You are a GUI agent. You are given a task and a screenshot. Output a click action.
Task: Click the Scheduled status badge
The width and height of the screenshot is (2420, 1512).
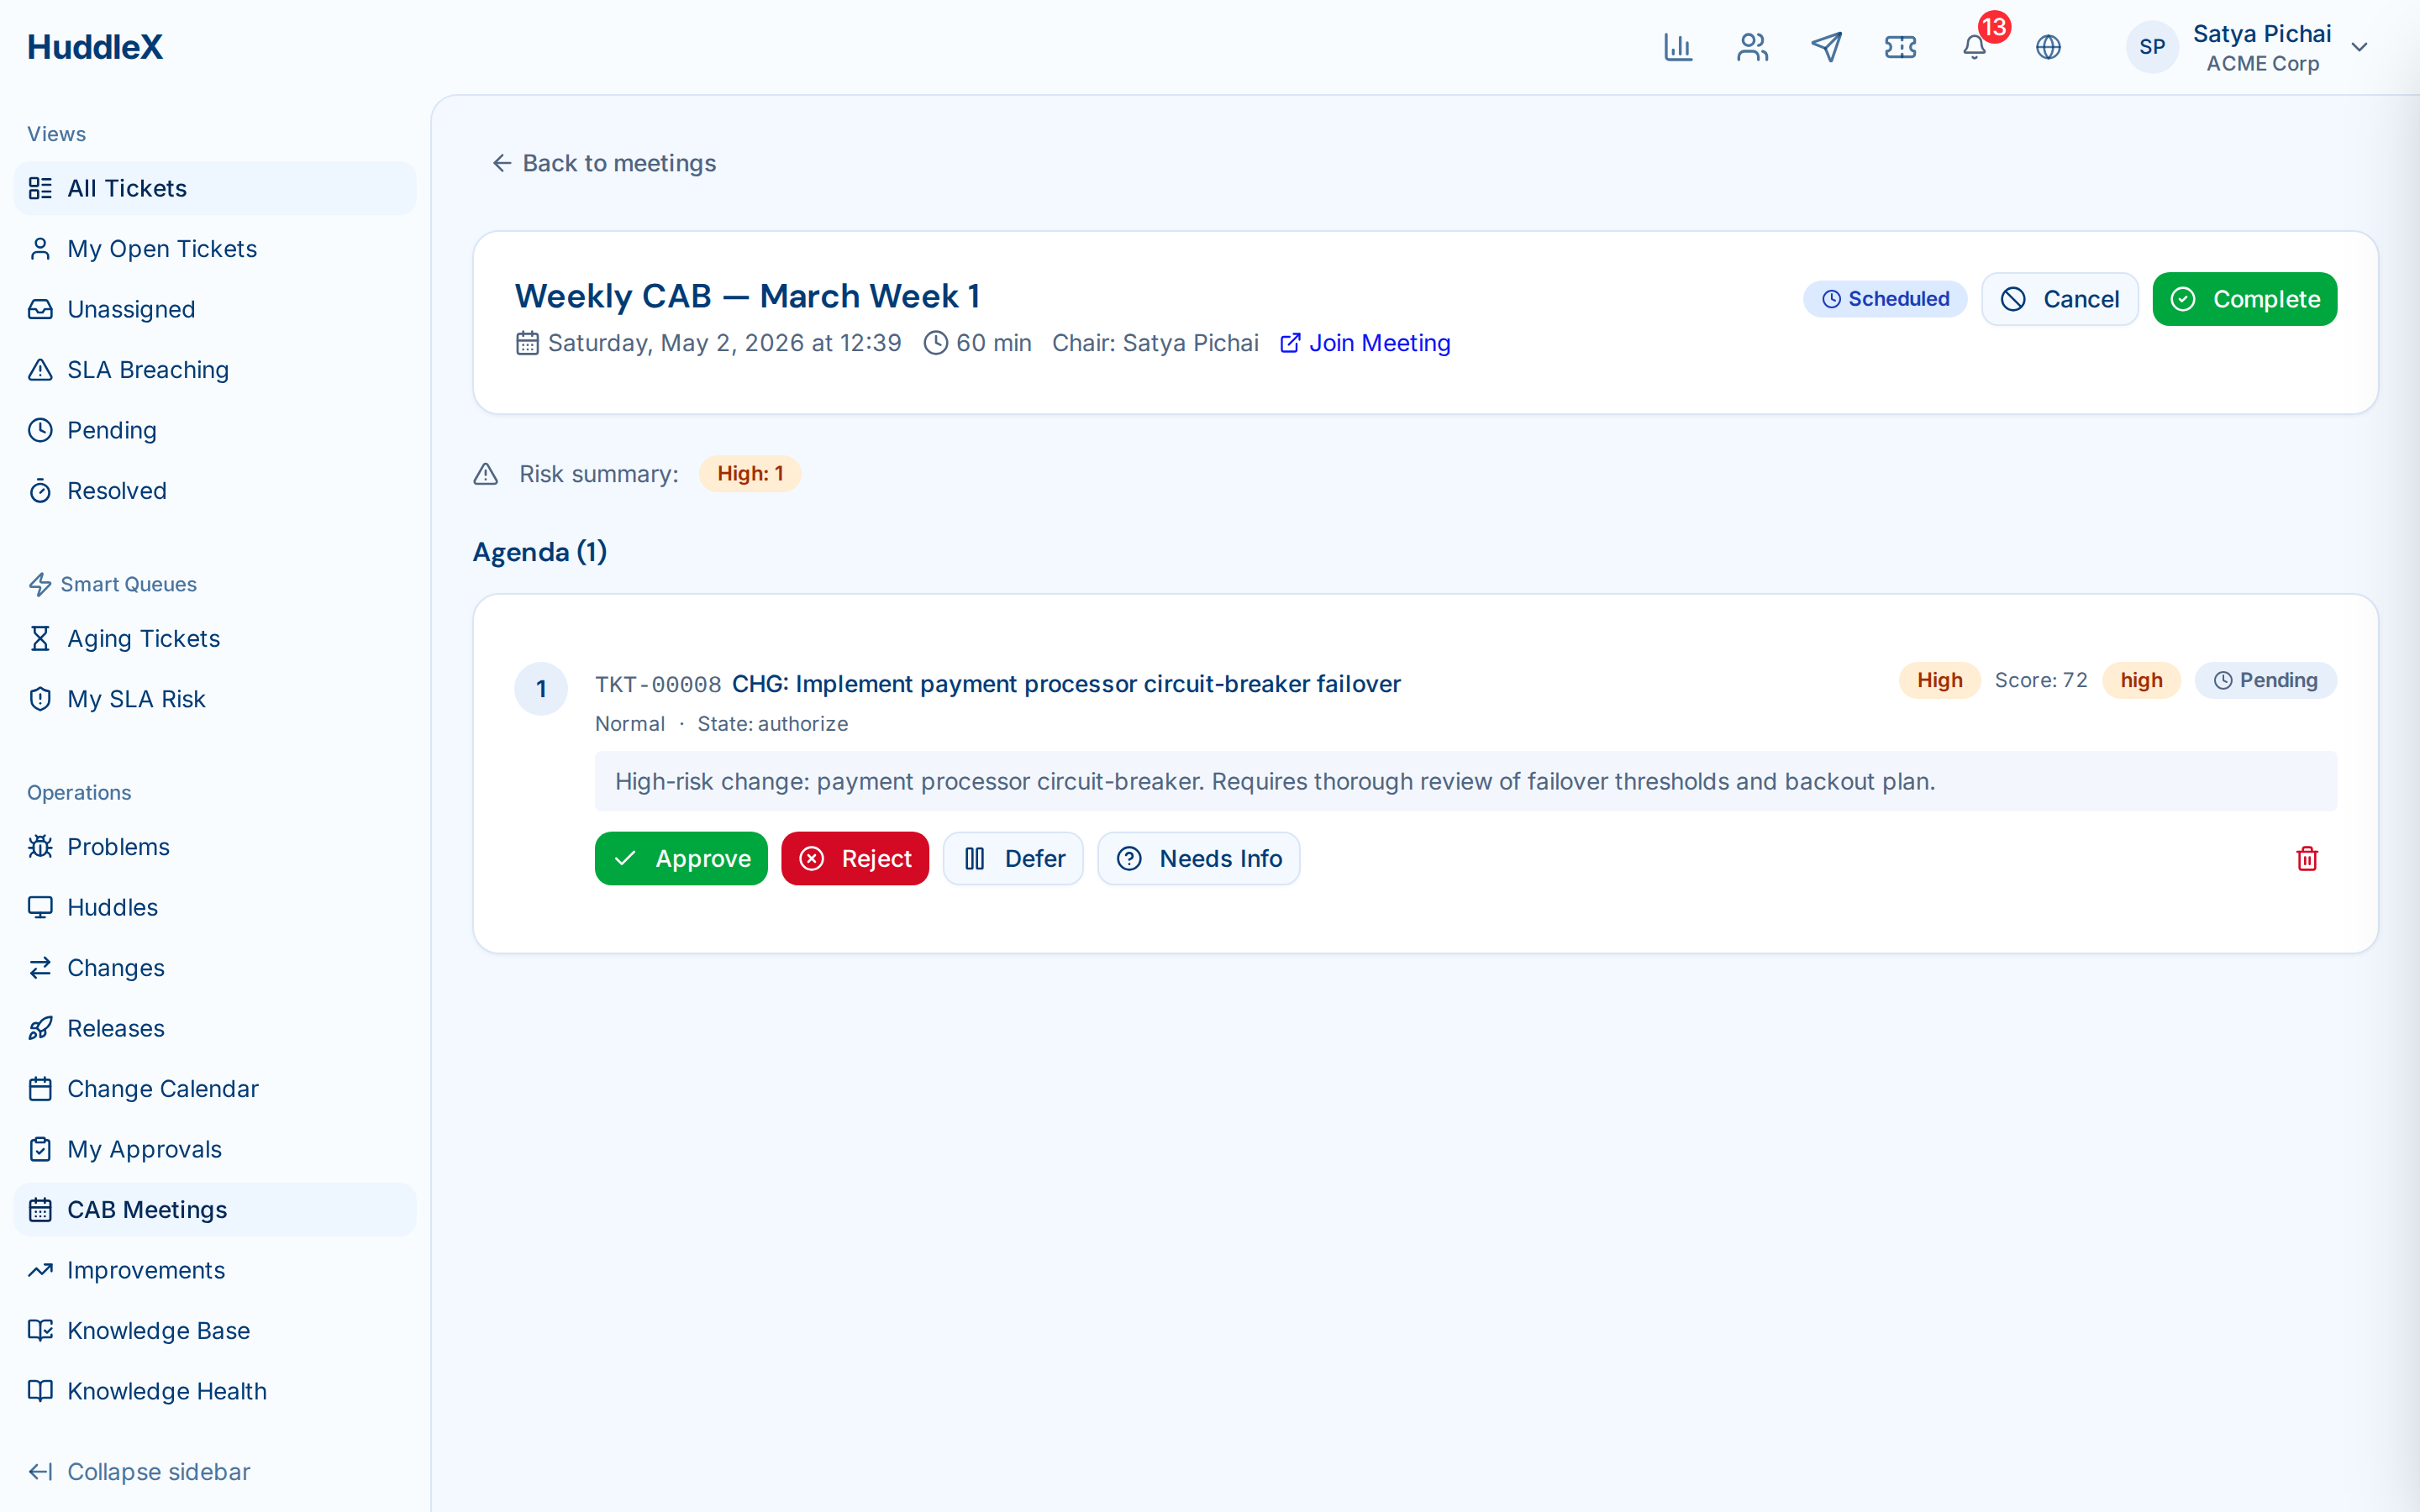1885,299
